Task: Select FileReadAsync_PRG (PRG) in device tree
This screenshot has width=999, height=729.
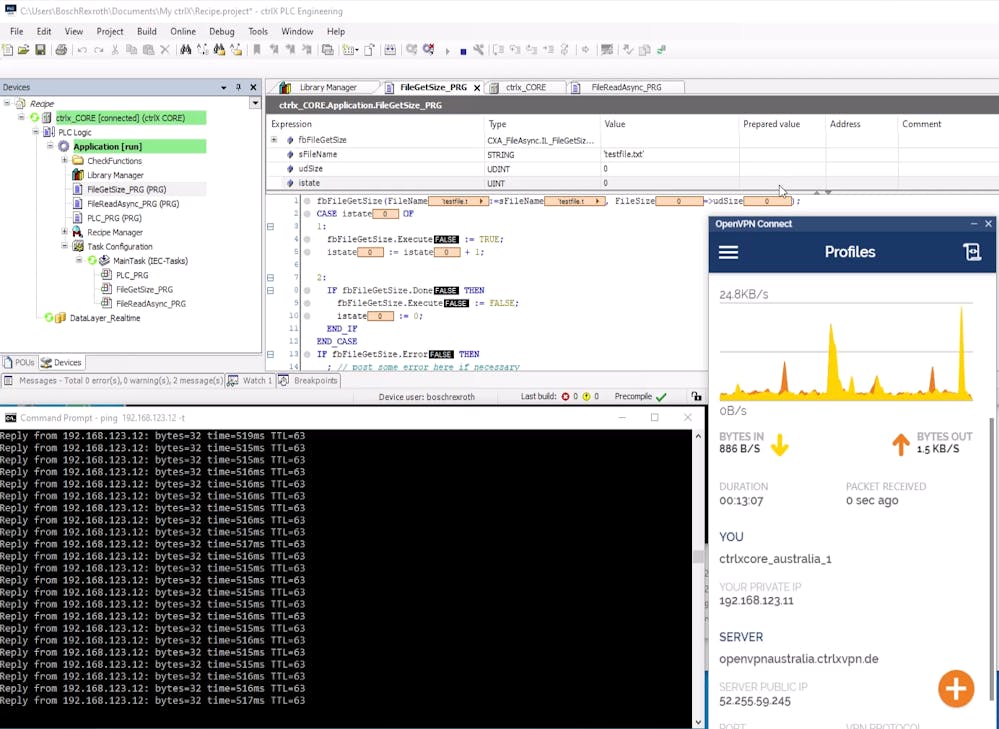Action: (132, 204)
